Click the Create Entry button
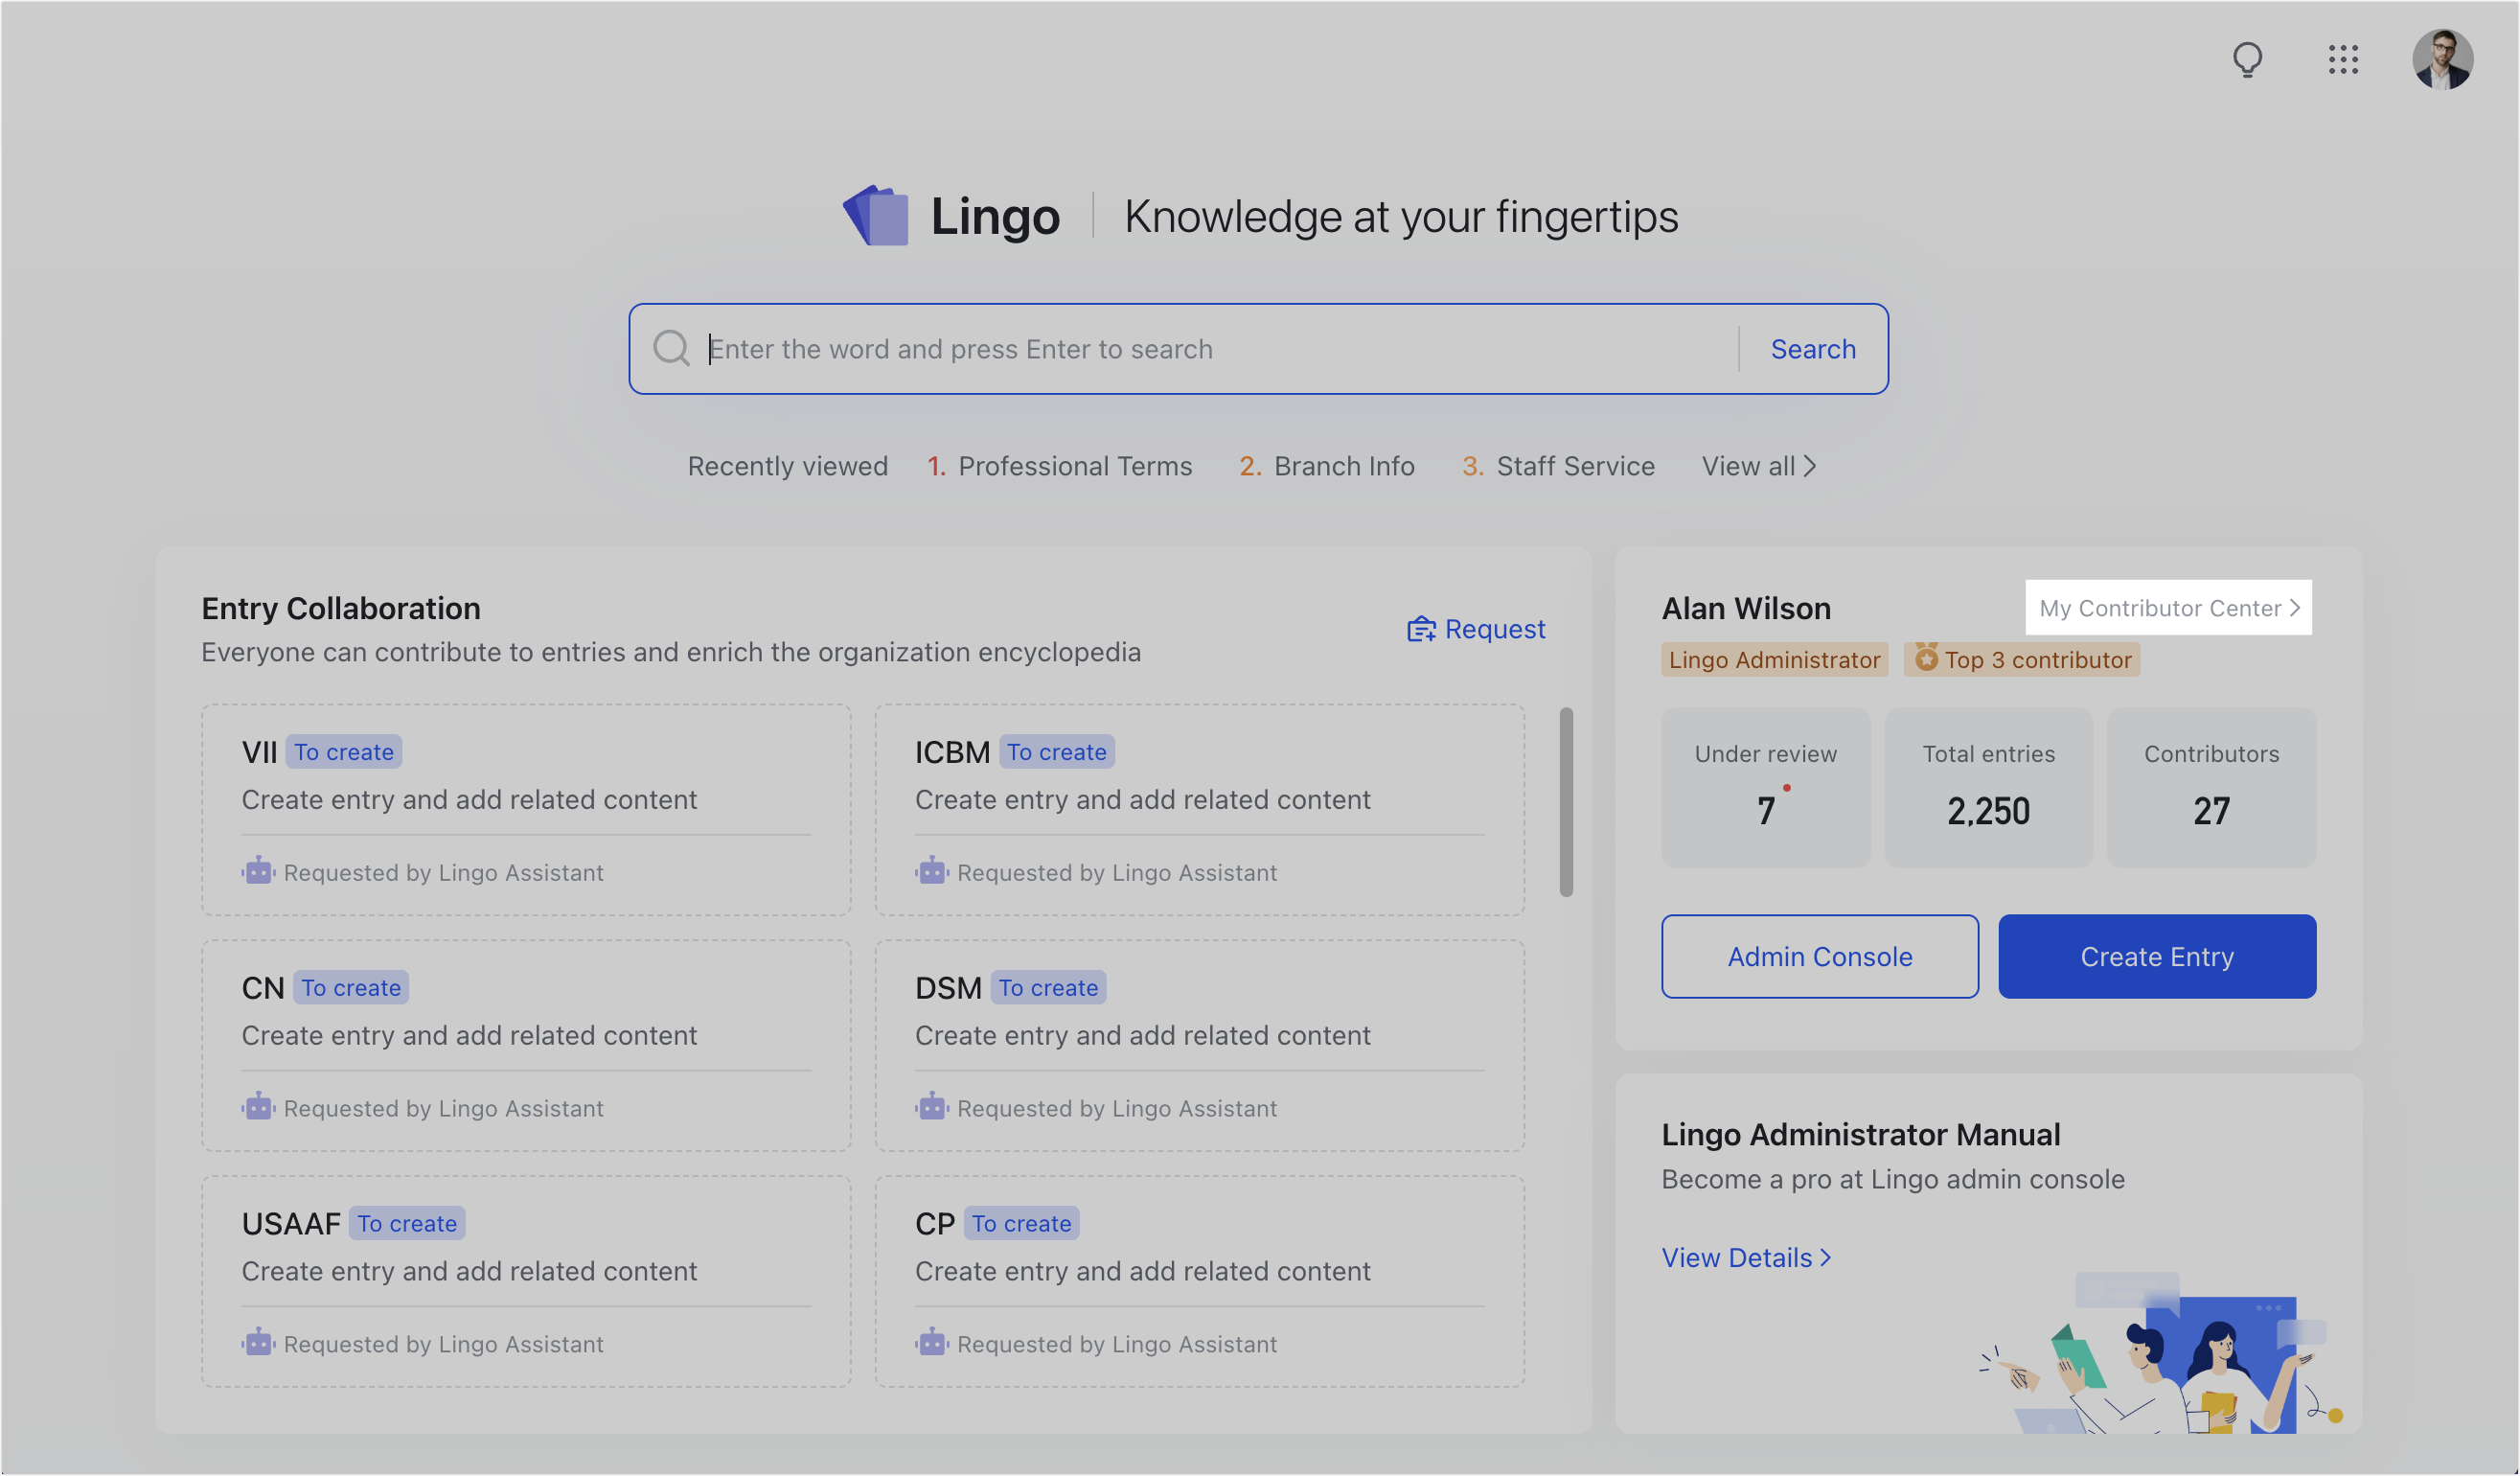The width and height of the screenshot is (2520, 1476). click(2156, 956)
